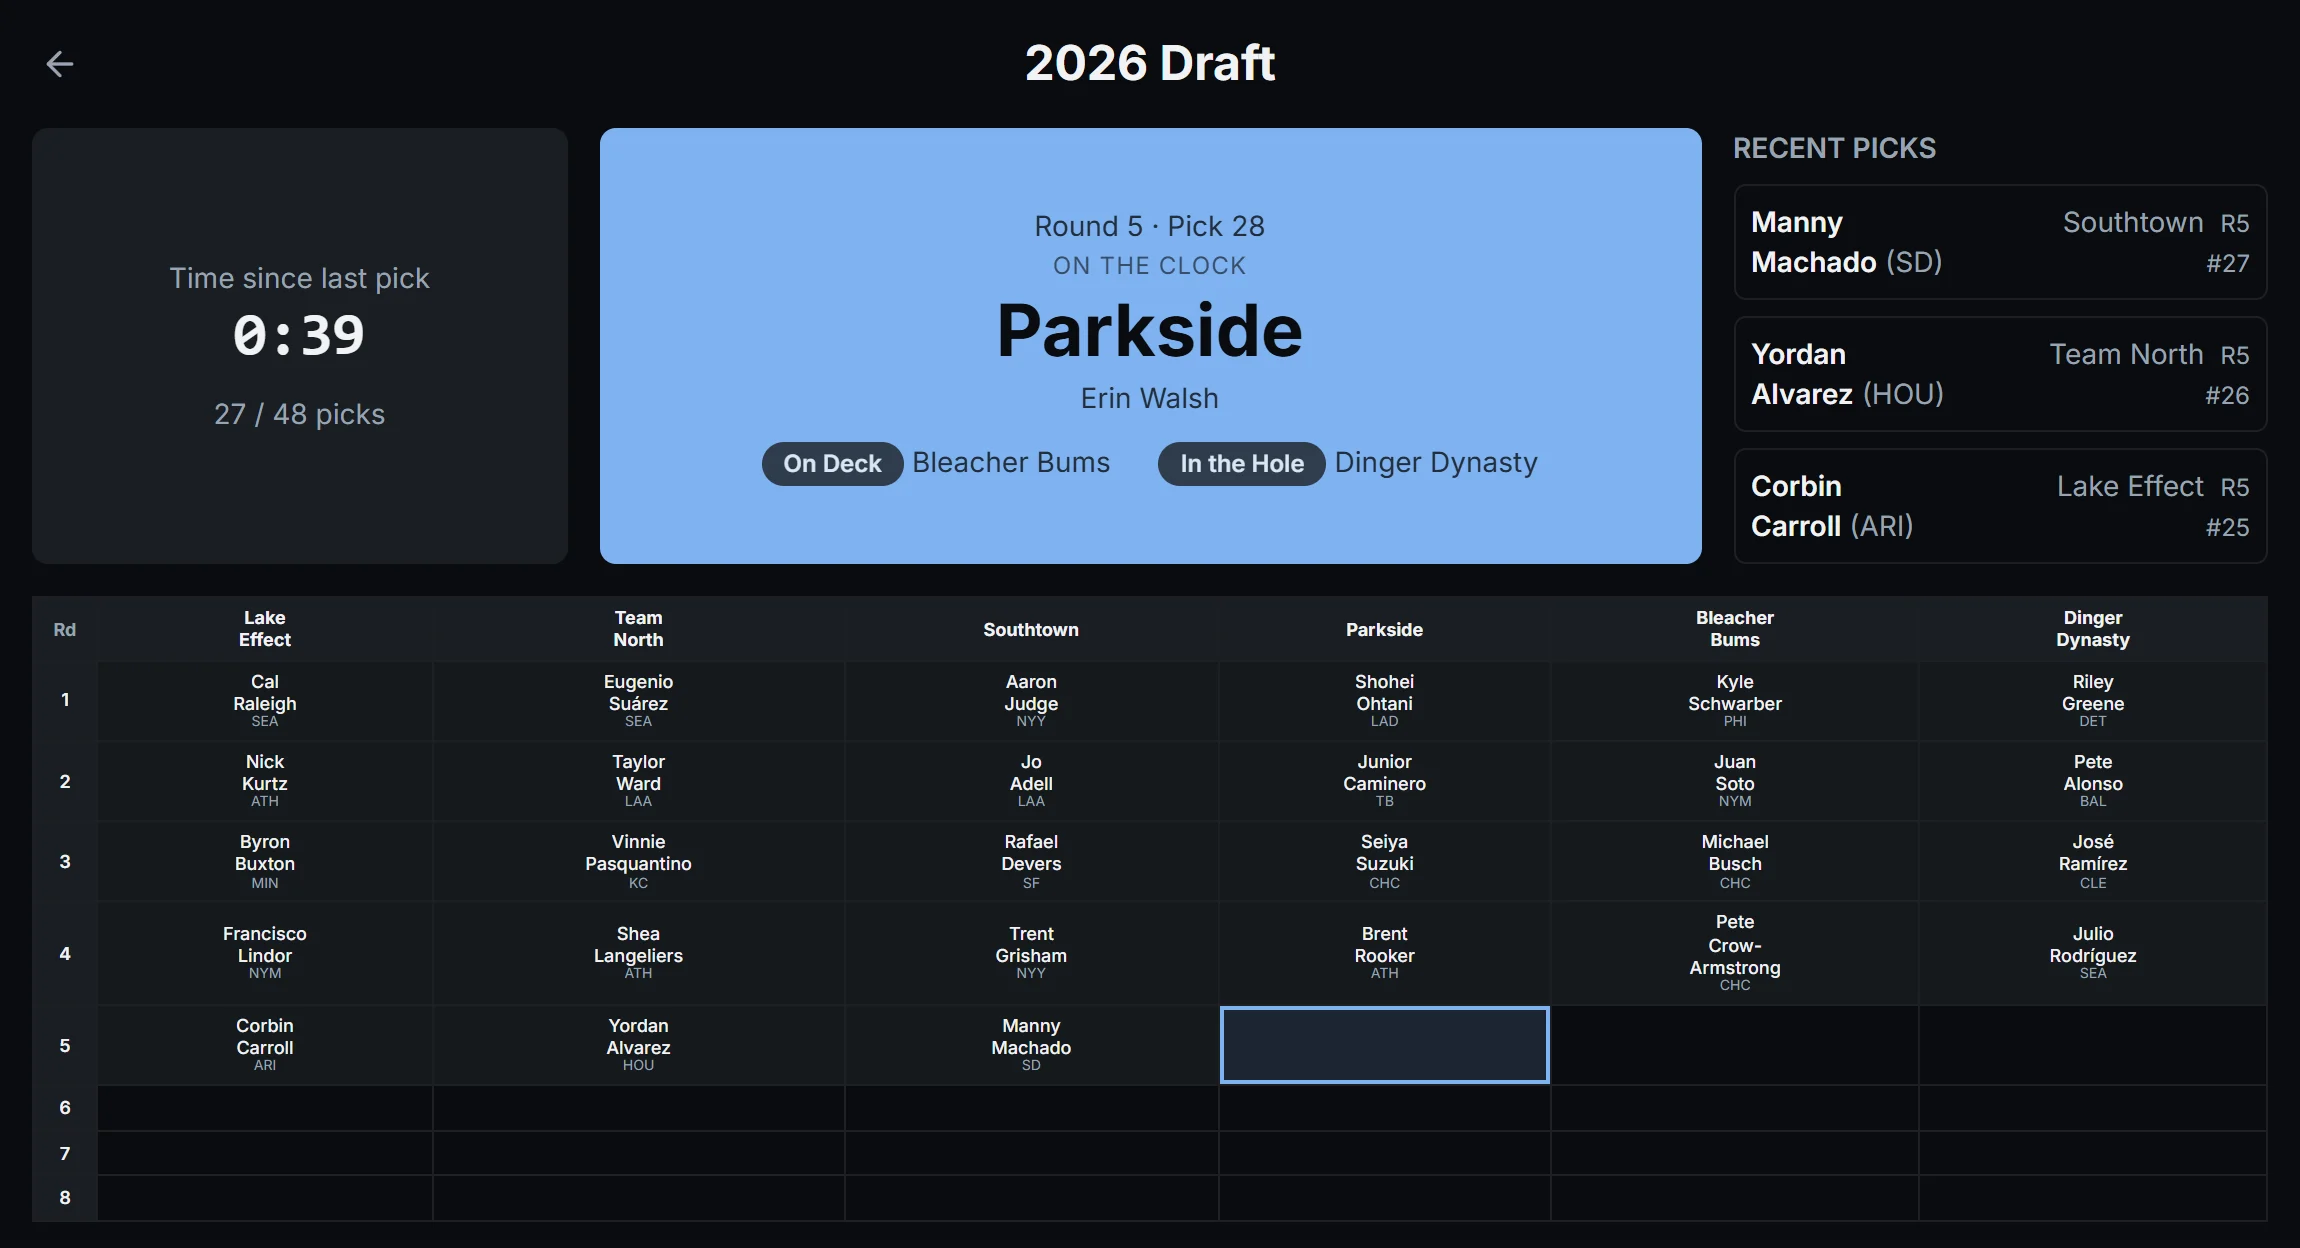Click the Bleacher Bums column header
Image resolution: width=2300 pixels, height=1248 pixels.
pos(1735,629)
